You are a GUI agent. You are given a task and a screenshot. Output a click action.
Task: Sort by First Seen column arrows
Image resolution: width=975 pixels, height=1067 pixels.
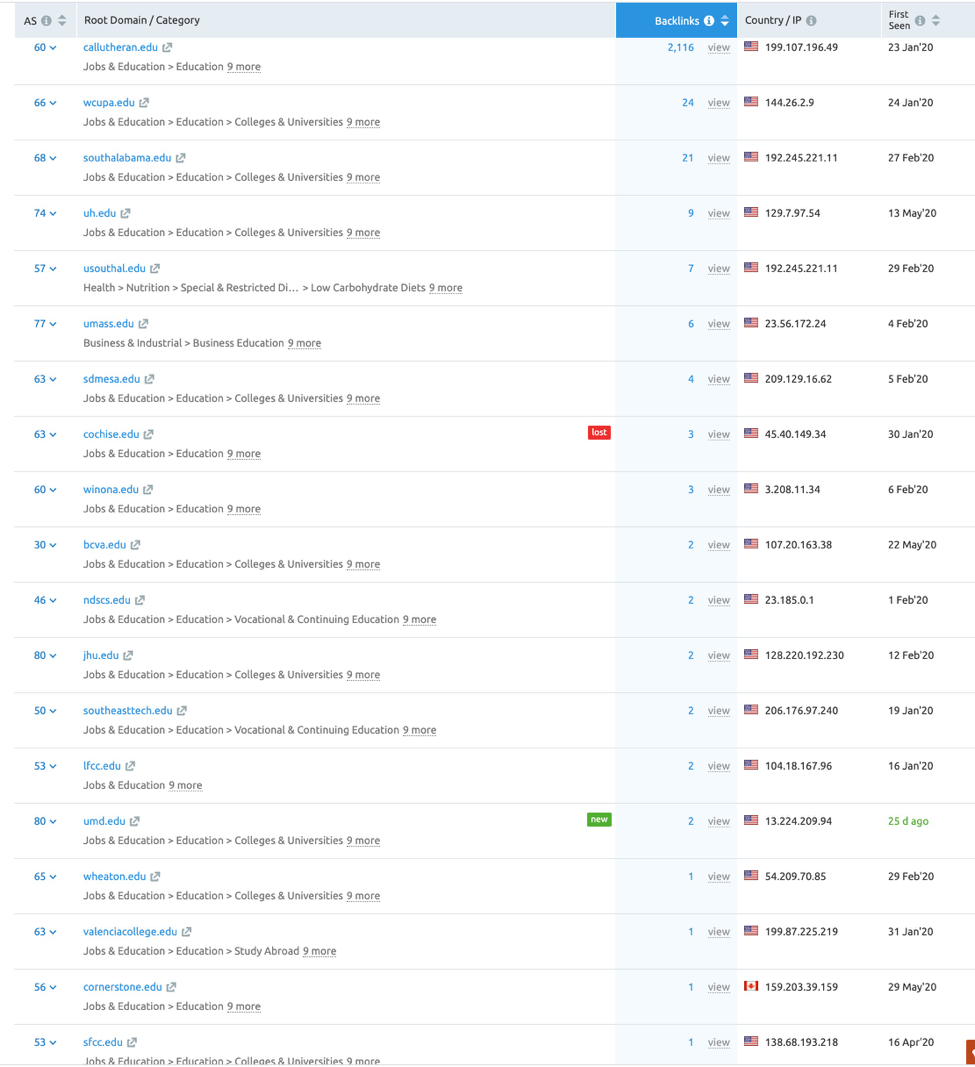(x=936, y=20)
